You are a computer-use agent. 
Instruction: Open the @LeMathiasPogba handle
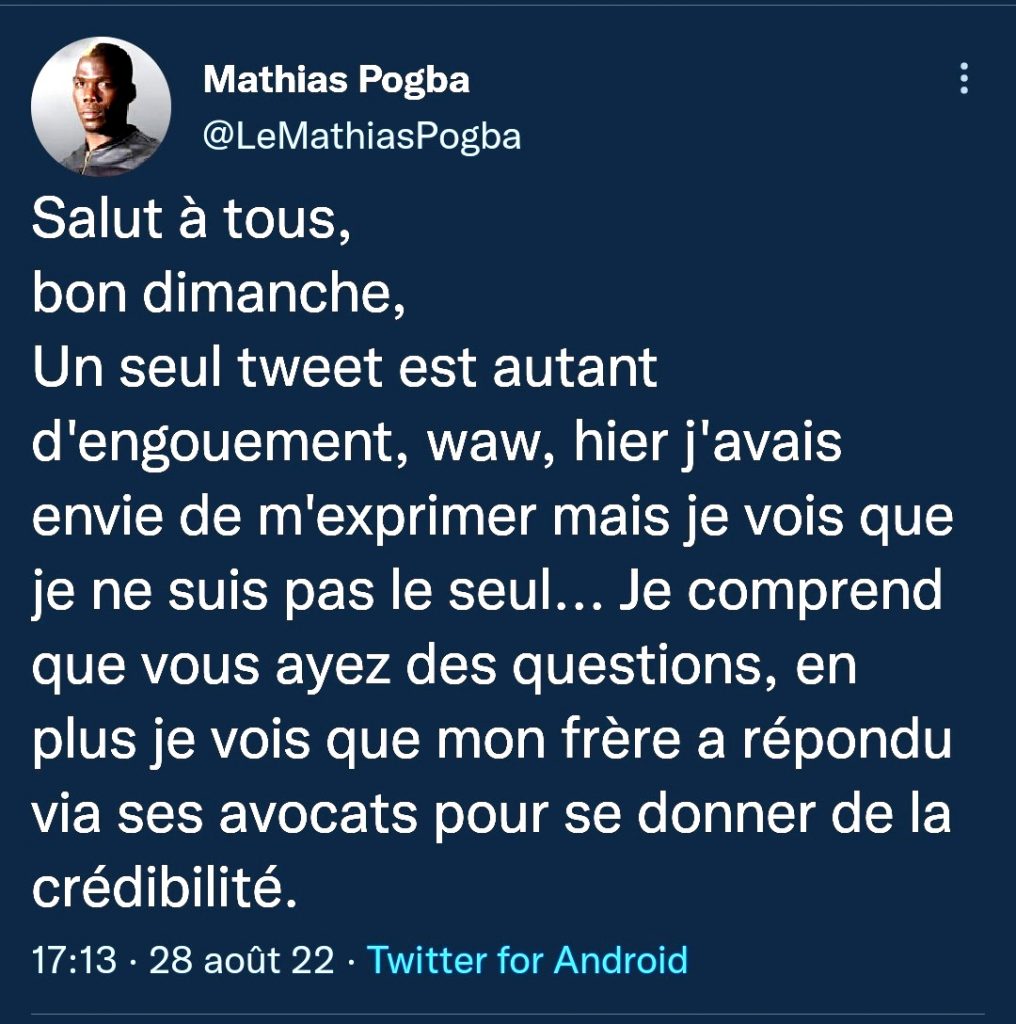[x=362, y=135]
